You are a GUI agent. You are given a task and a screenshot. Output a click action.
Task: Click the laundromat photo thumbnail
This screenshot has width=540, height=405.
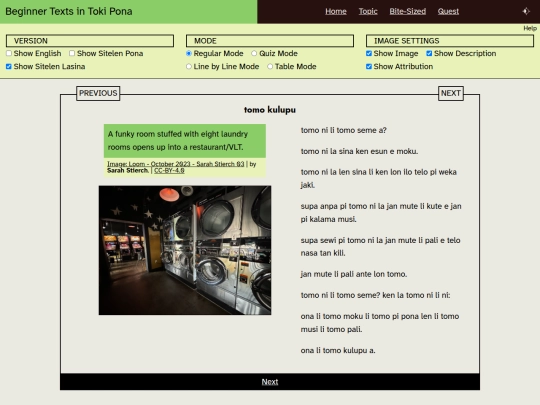[x=185, y=250]
